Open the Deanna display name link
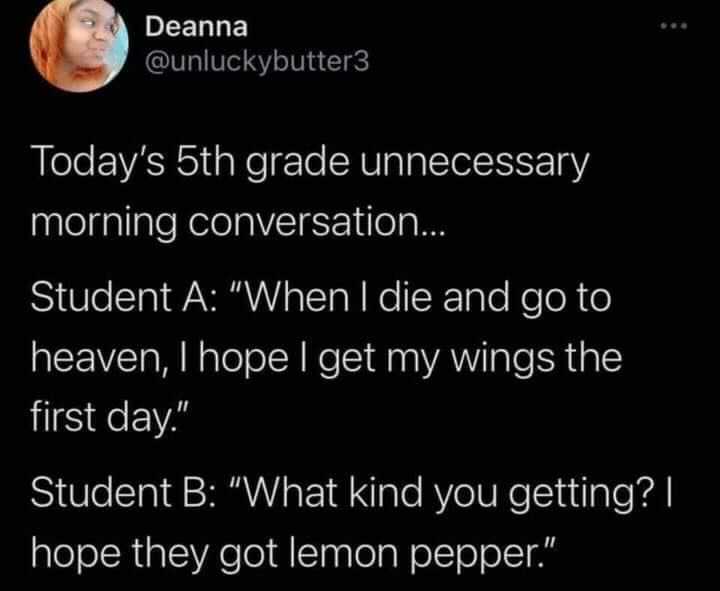Screen dimensions: 720x591 click(197, 28)
